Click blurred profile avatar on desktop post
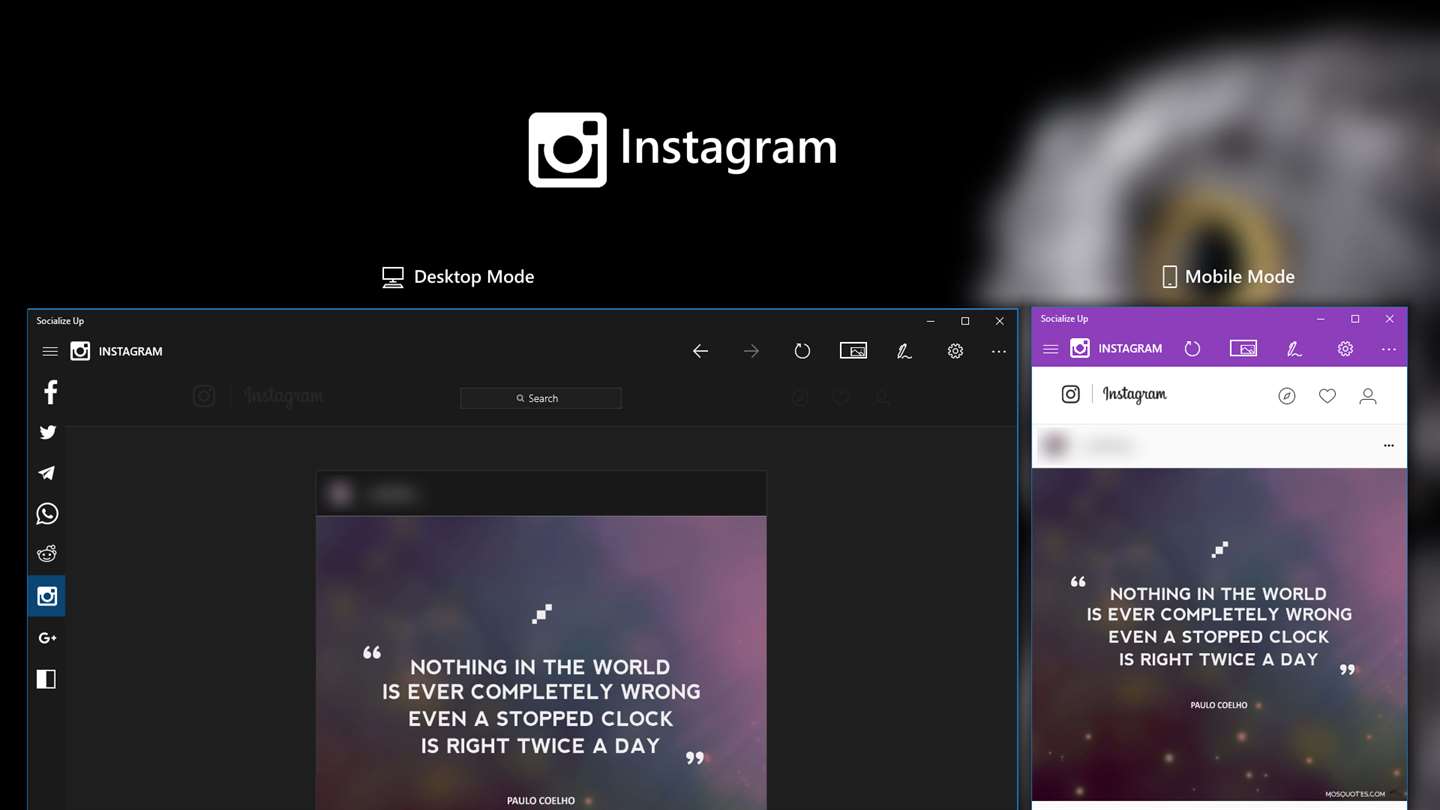Screen dimensions: 1440x810 coord(341,494)
